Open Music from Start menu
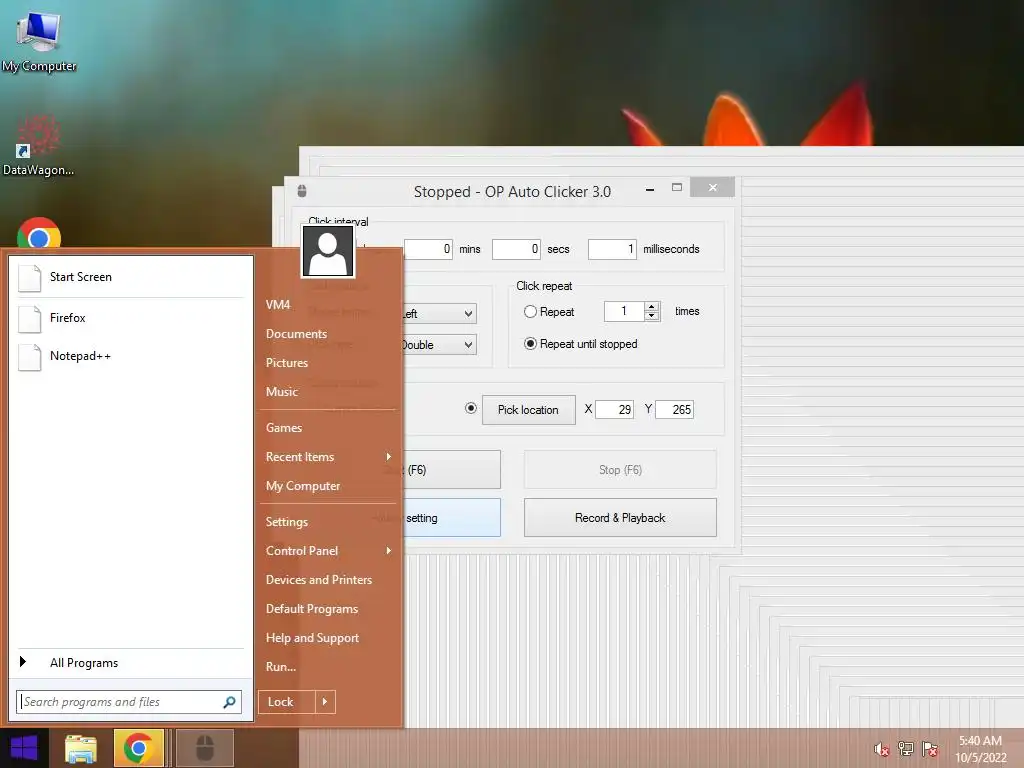Screen dimensions: 1024x768 pyautogui.click(x=282, y=392)
